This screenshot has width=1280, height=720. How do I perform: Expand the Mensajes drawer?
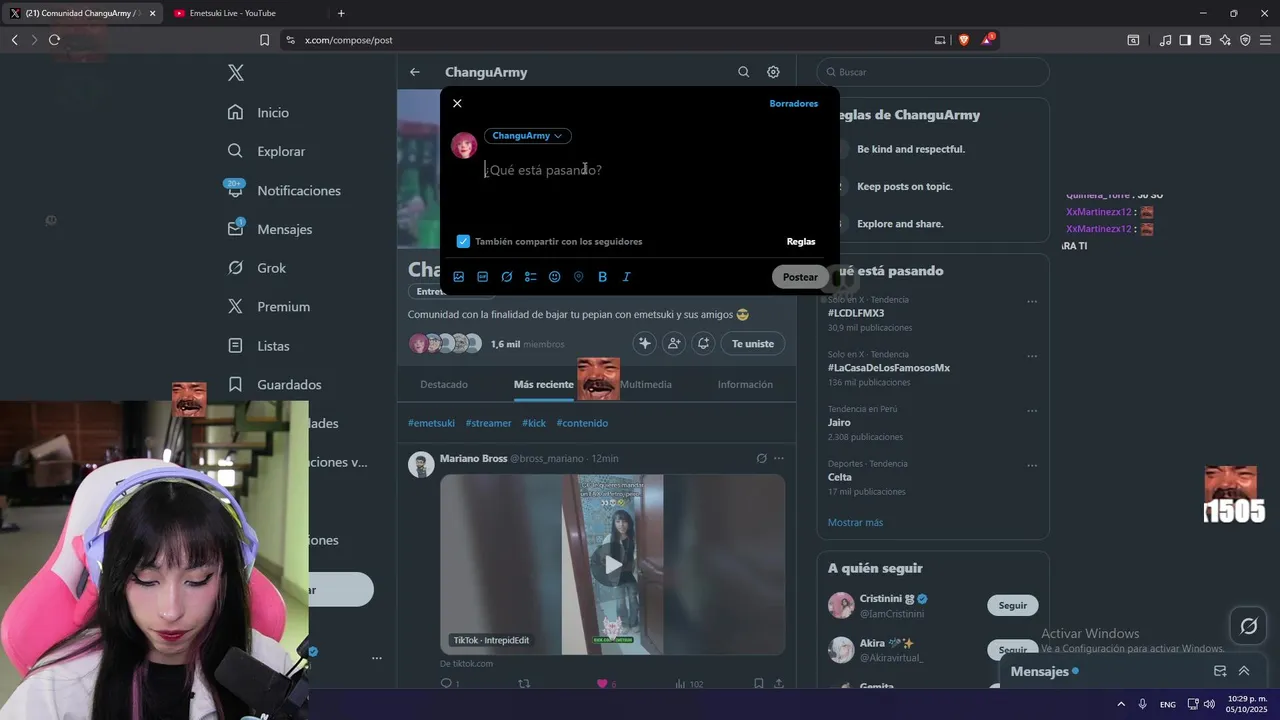[1244, 672]
